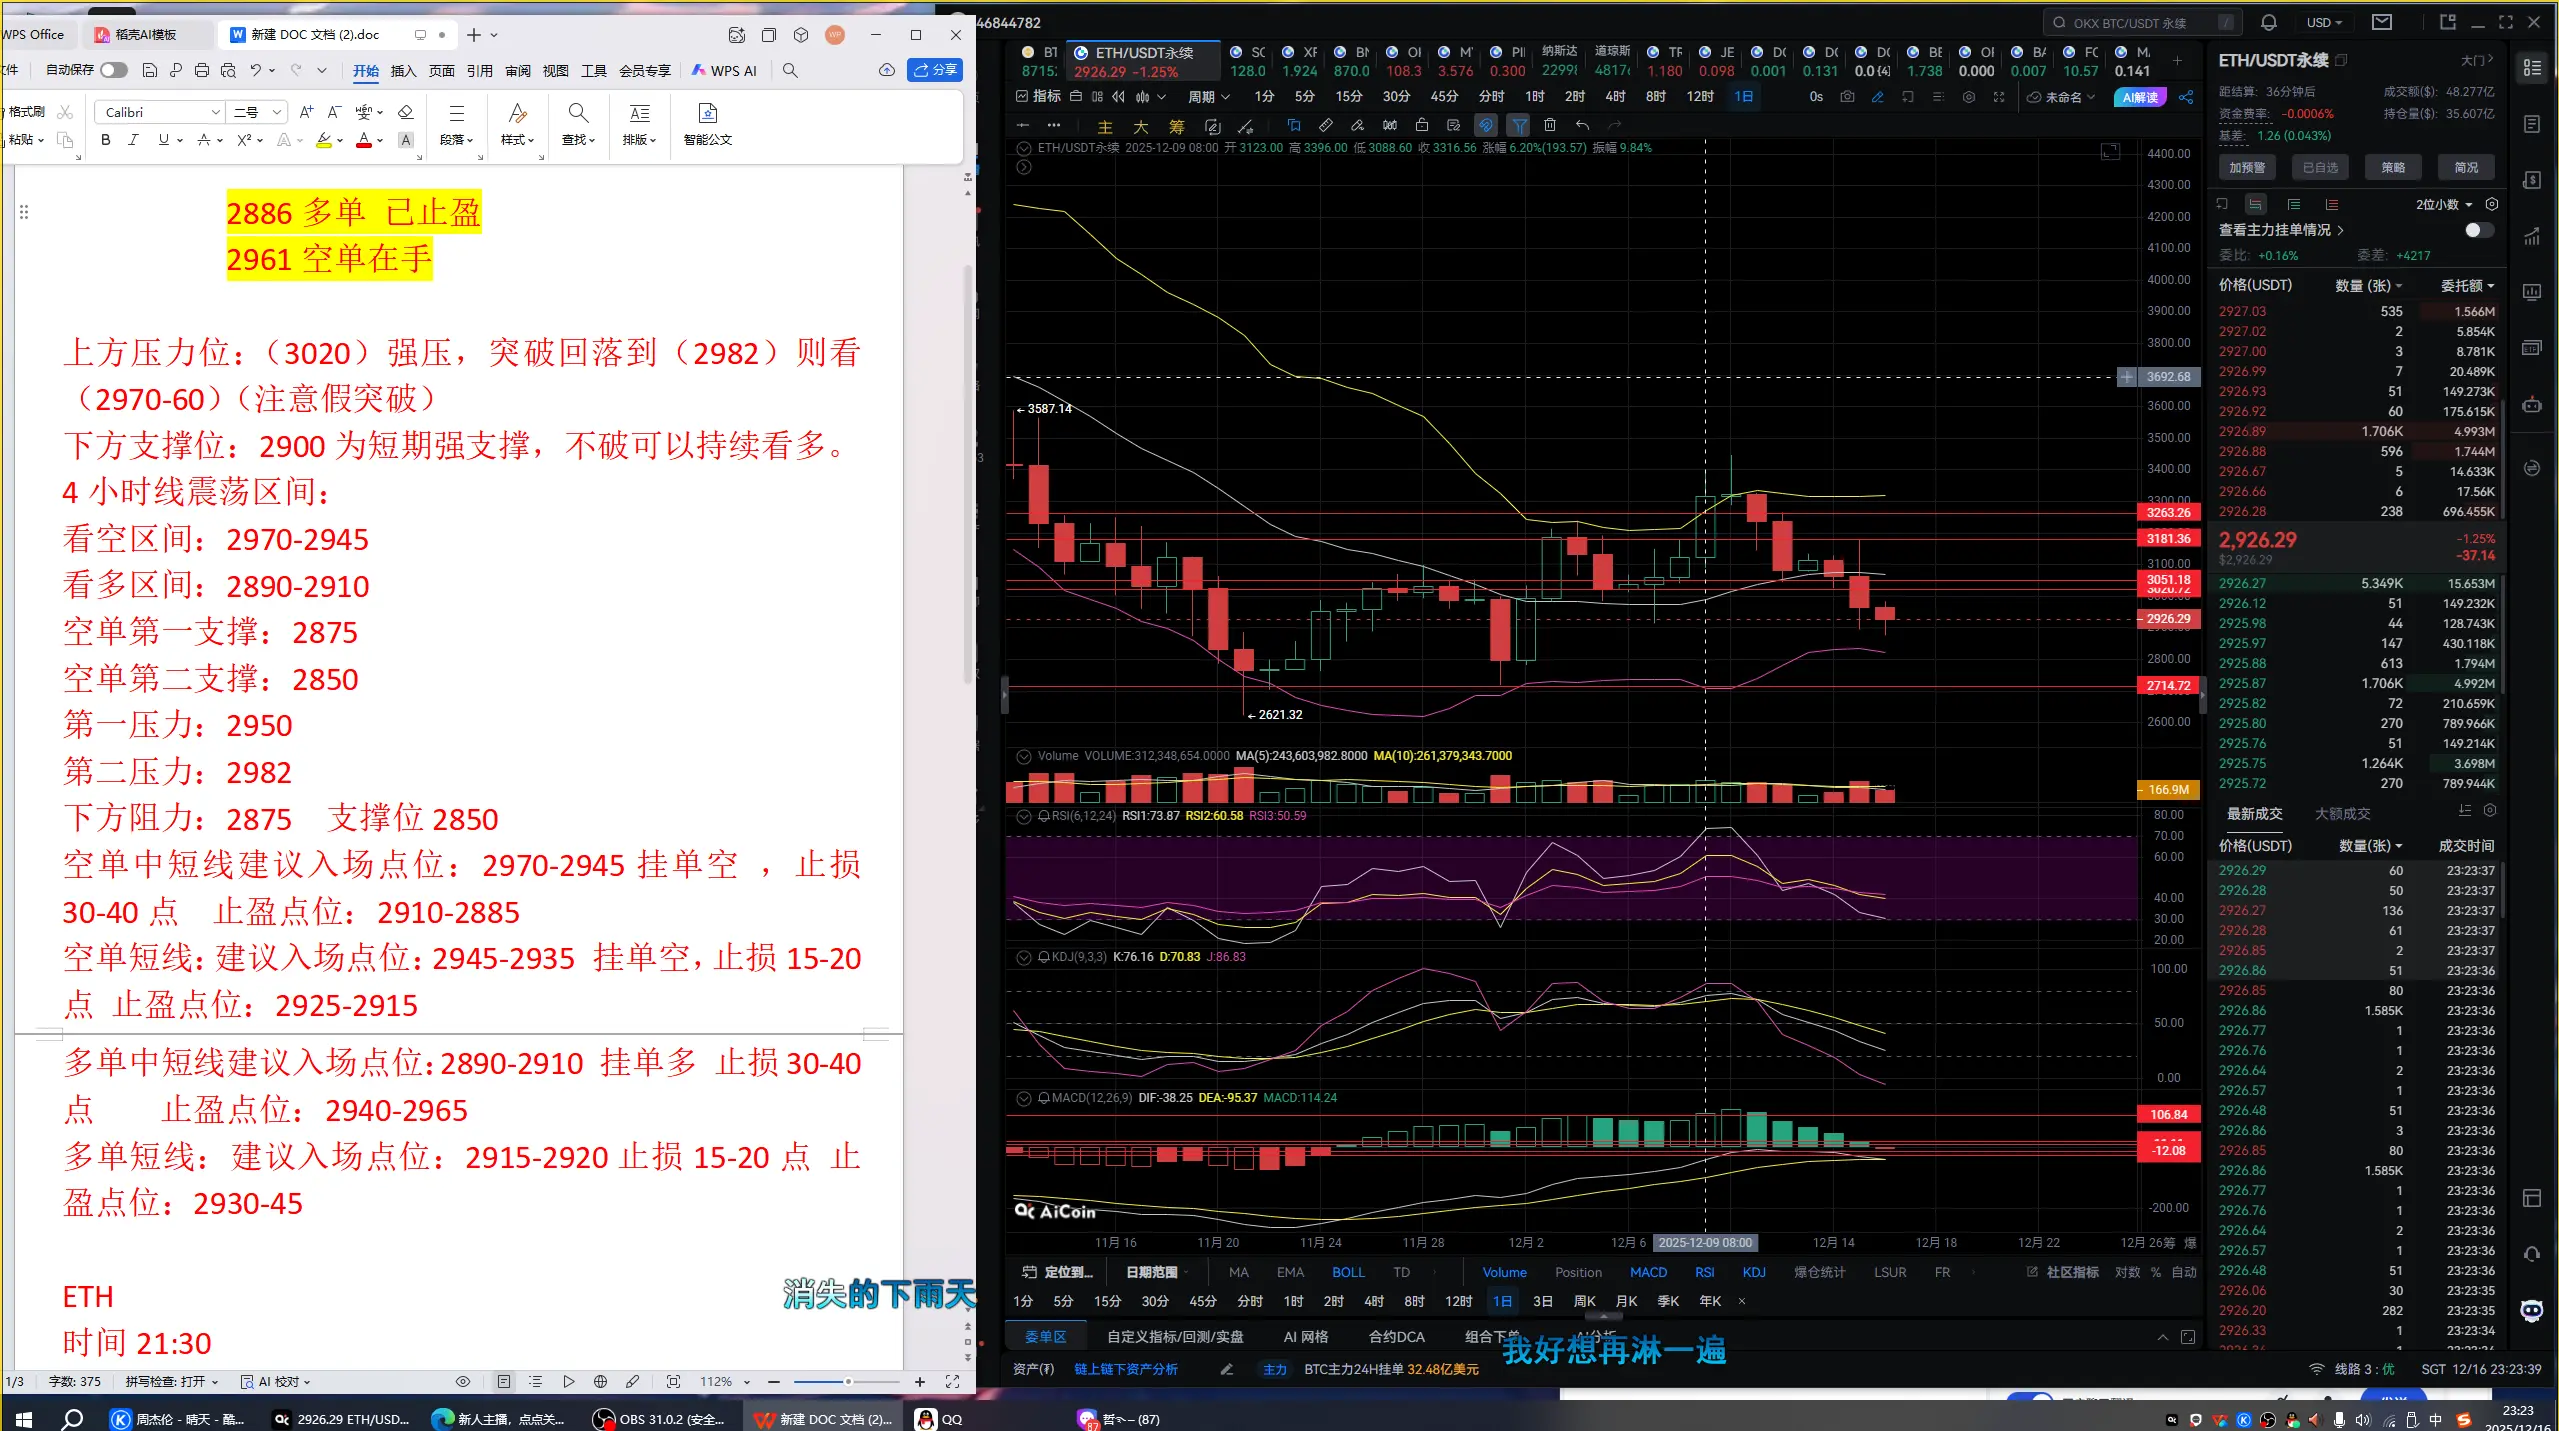Click the chart screenshot camera icon

1847,97
